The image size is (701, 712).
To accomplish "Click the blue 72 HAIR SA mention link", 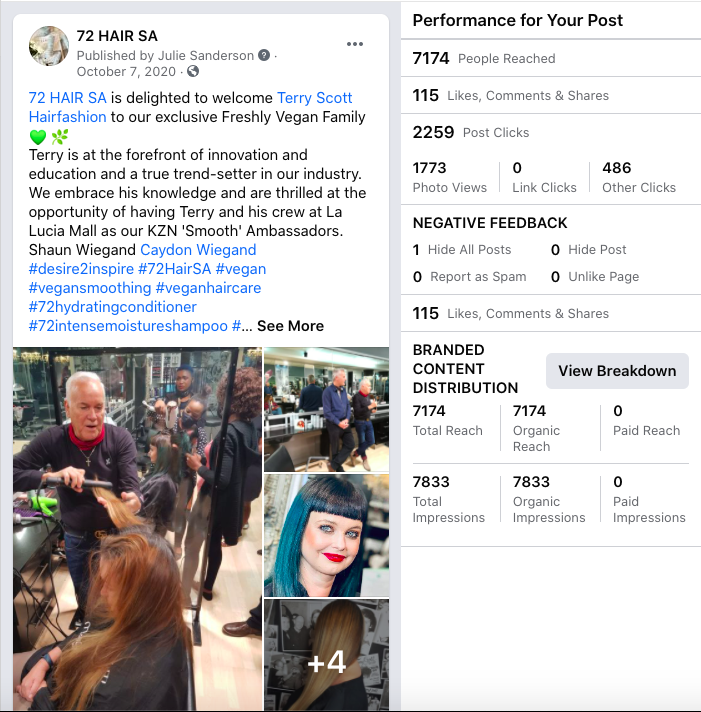I will tap(67, 98).
